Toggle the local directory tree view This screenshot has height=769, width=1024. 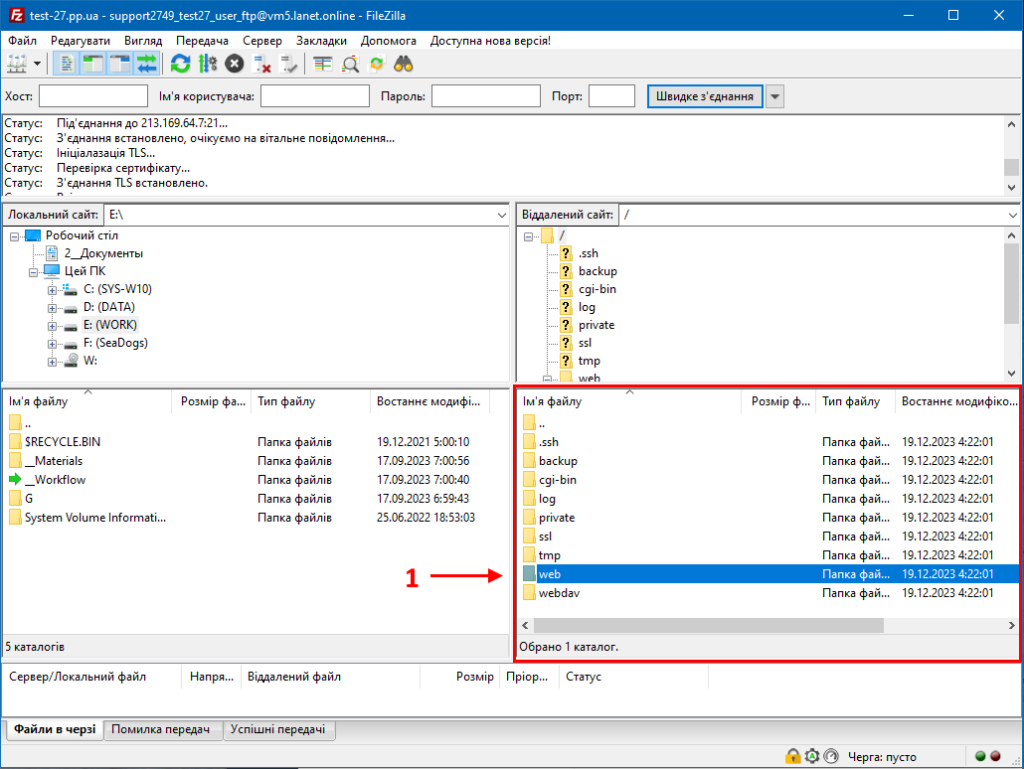click(94, 64)
